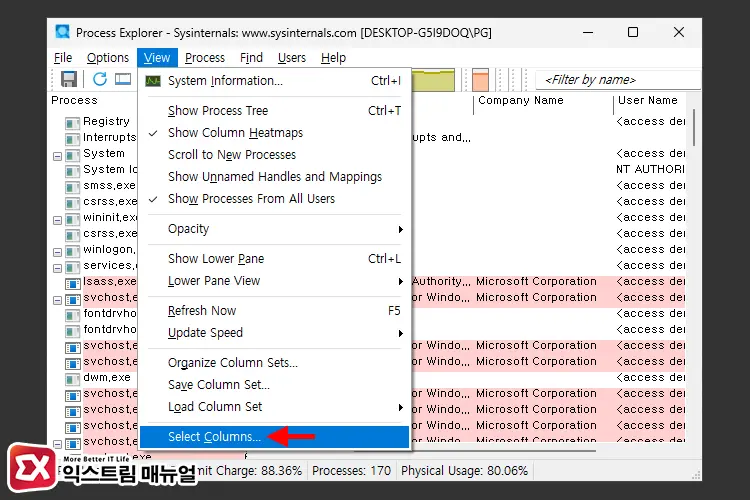
Task: Close the View menu
Action: [157, 58]
